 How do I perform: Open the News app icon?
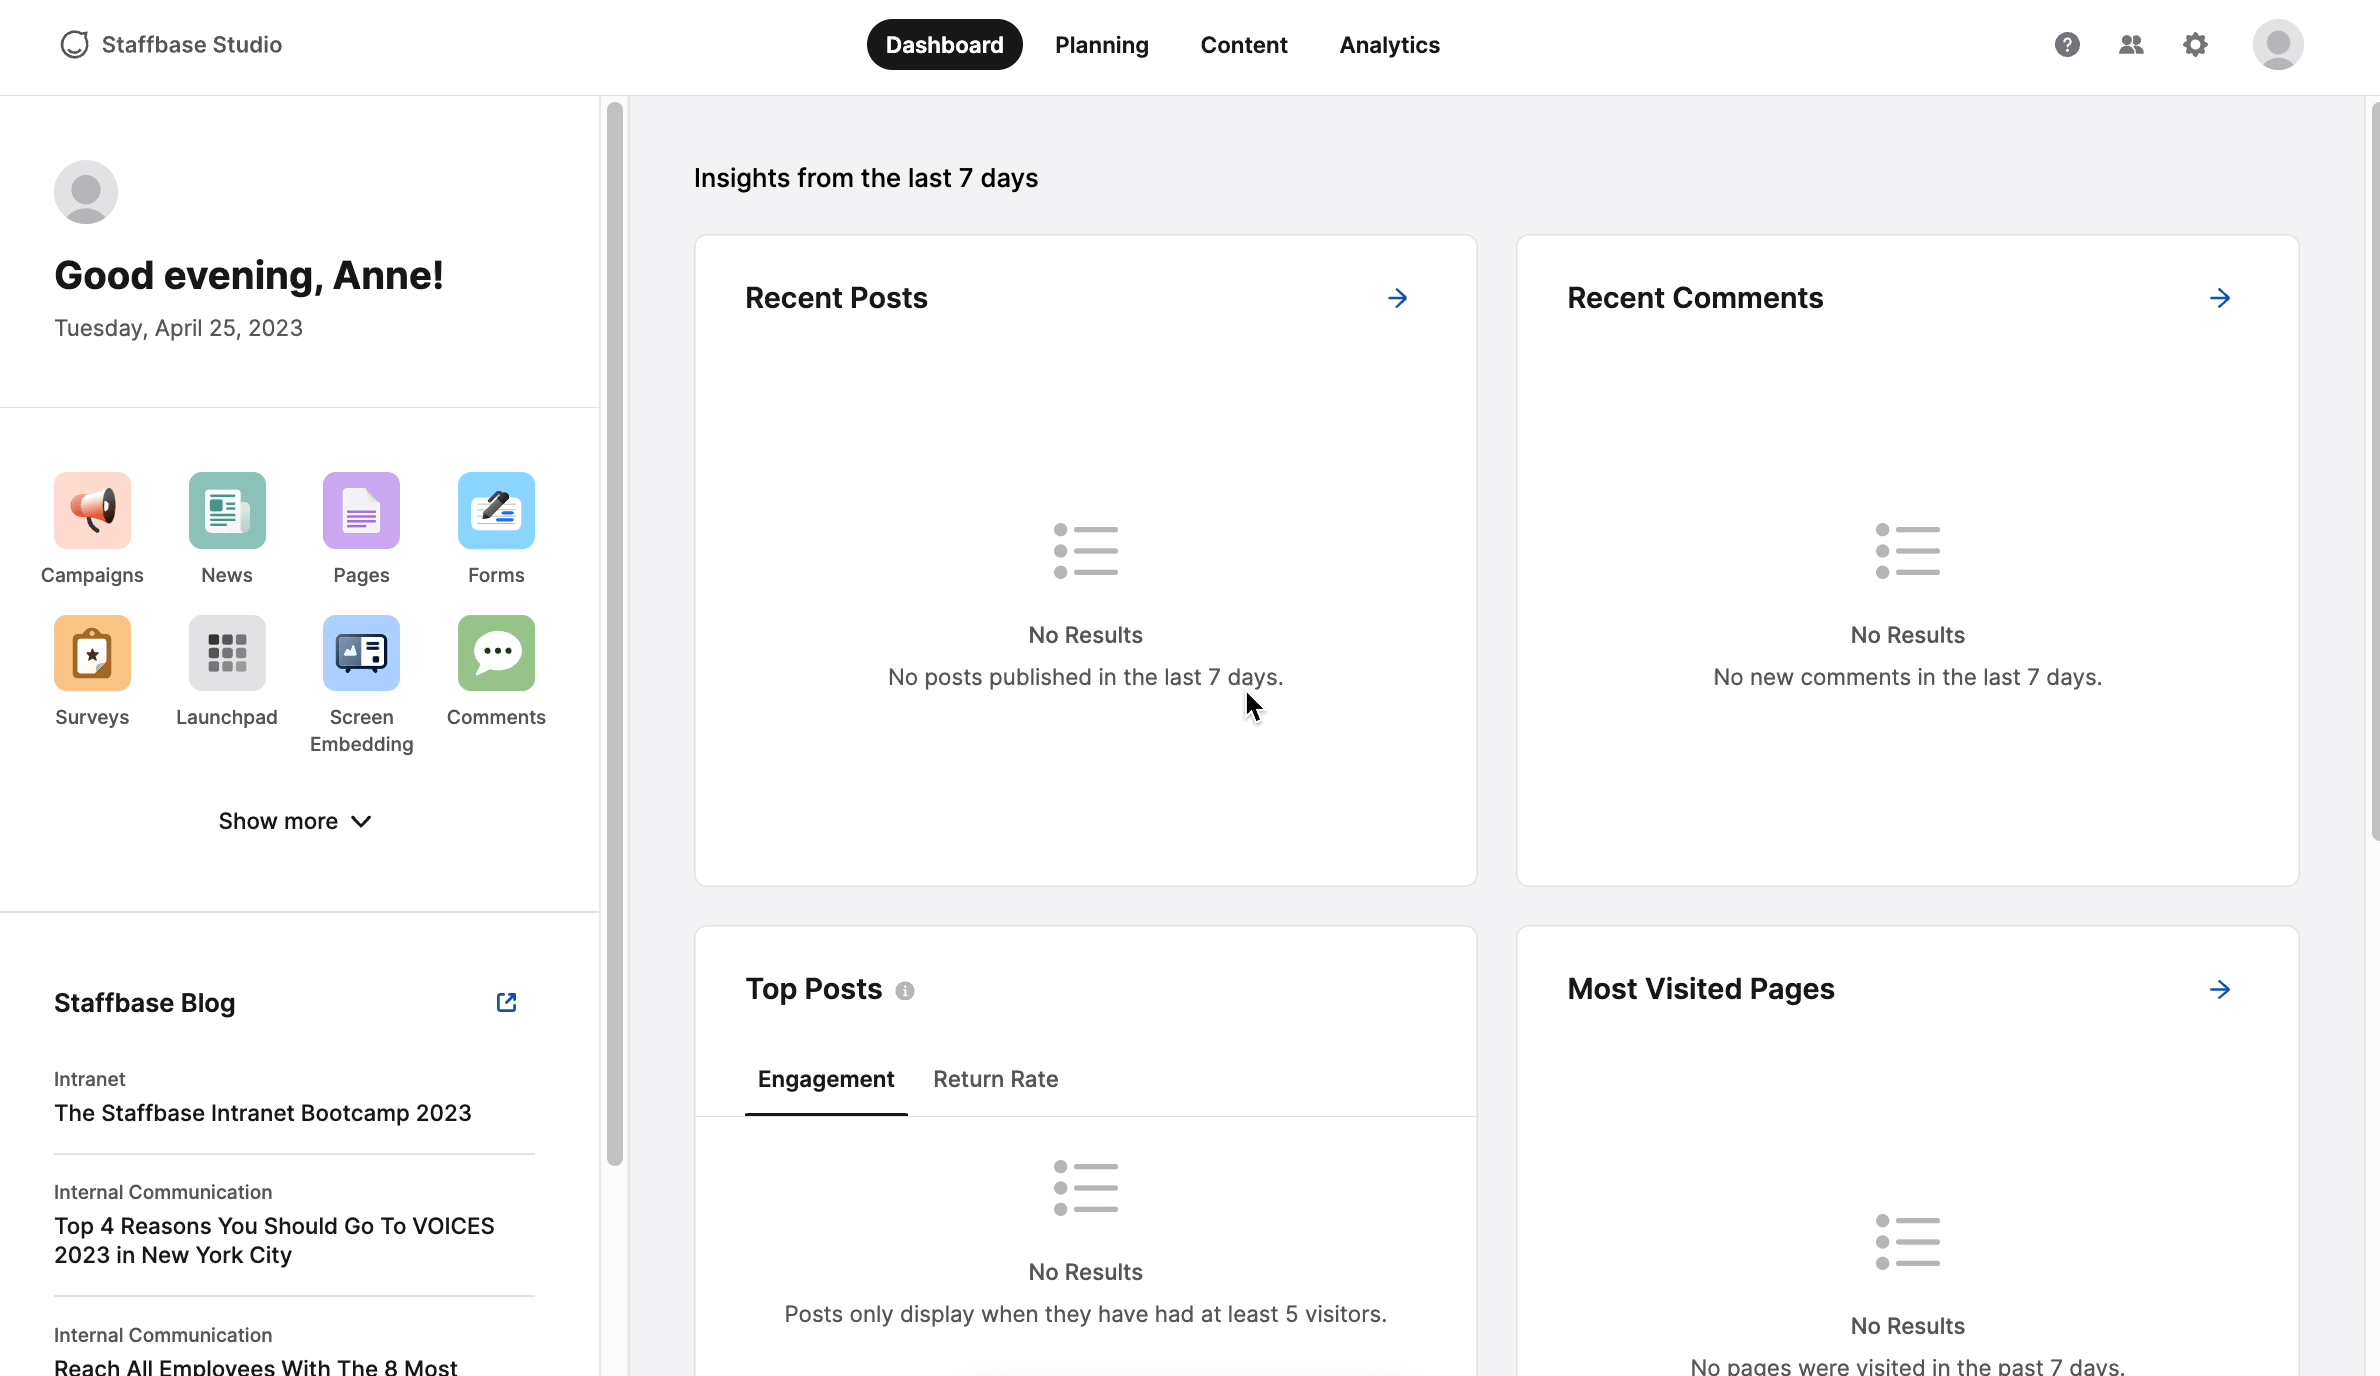pos(227,511)
